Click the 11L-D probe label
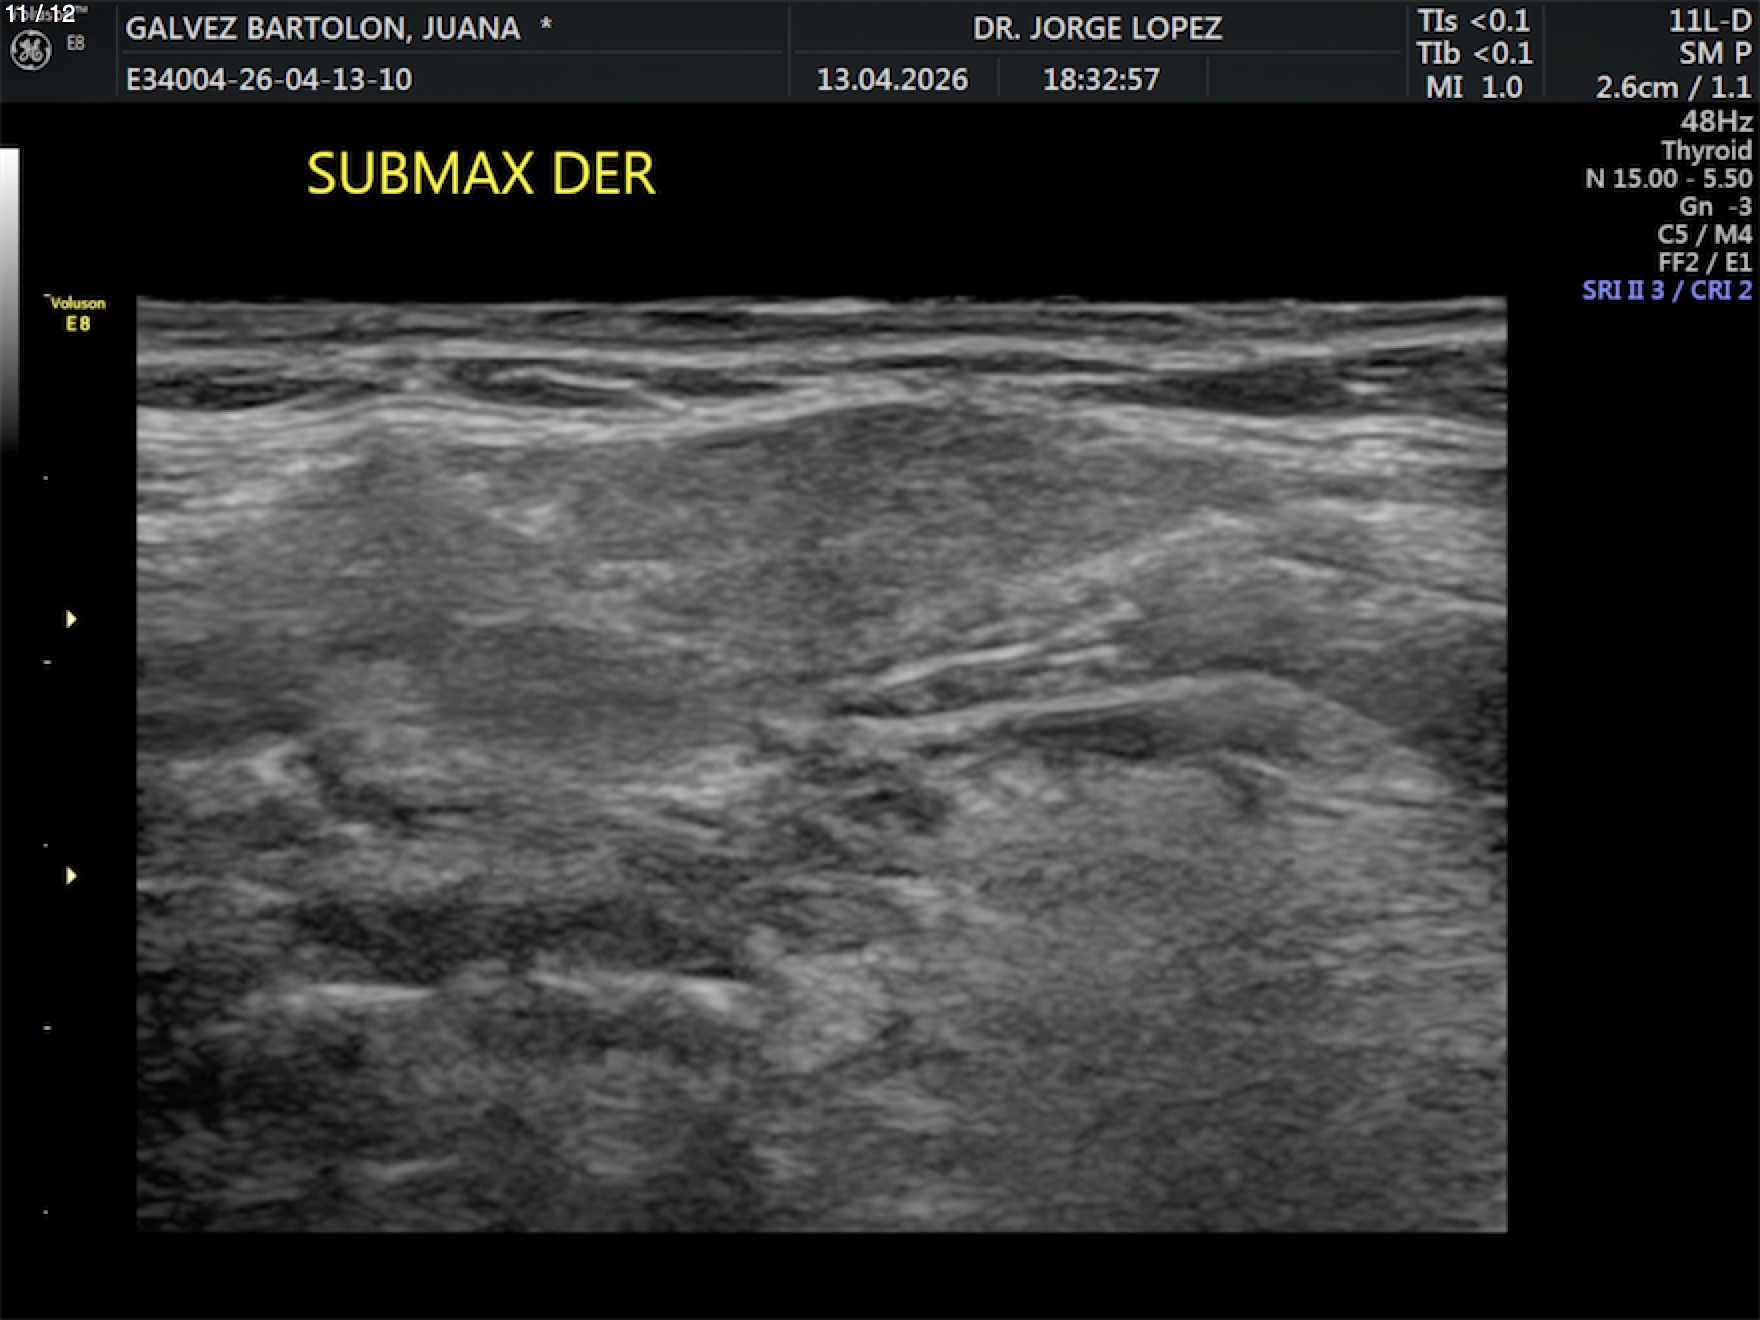Screen dimensions: 1760x1320 1709,21
